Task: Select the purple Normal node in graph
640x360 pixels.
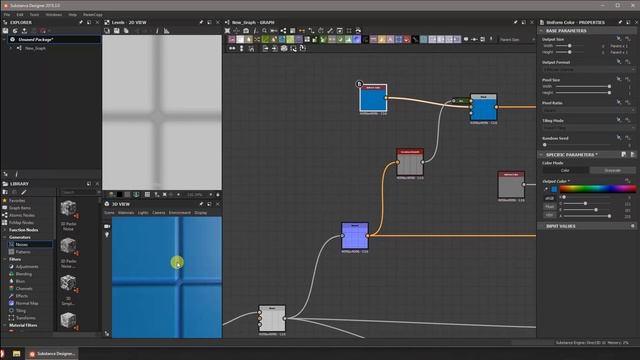Action: (x=355, y=236)
